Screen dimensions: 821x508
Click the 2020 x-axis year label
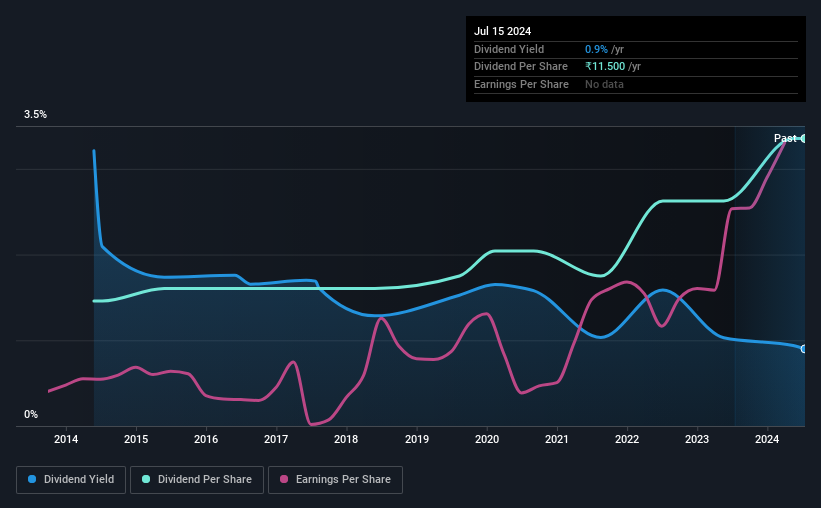tap(487, 439)
